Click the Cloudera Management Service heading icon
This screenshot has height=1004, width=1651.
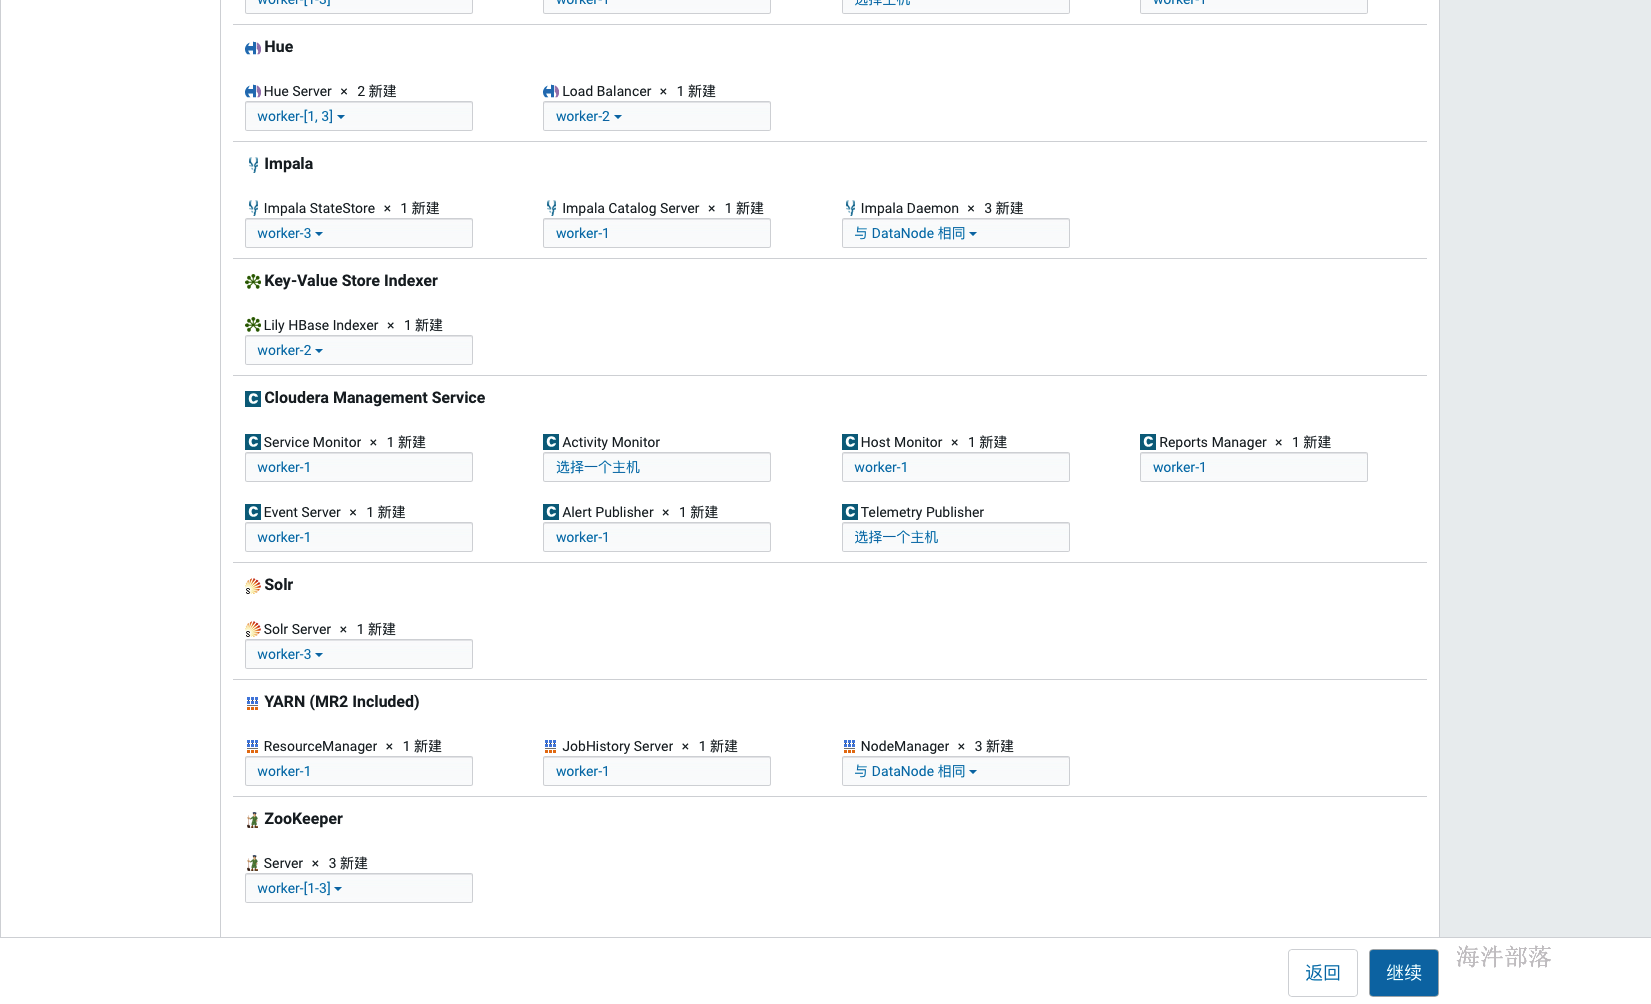coord(253,399)
